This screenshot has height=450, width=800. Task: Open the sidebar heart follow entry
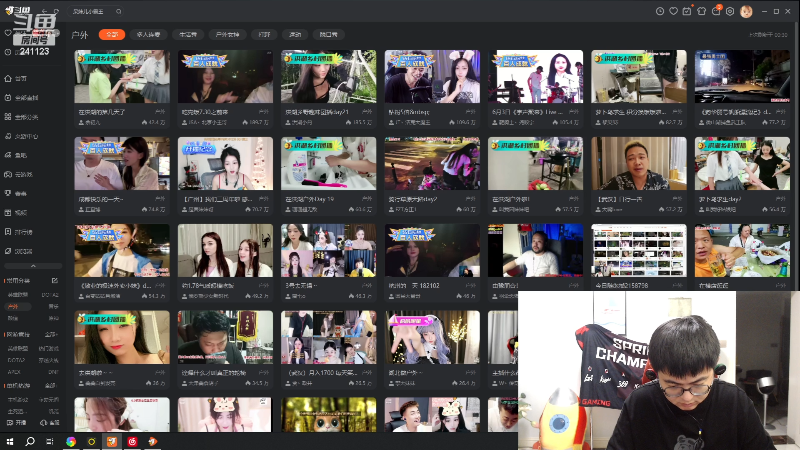[x=8, y=33]
